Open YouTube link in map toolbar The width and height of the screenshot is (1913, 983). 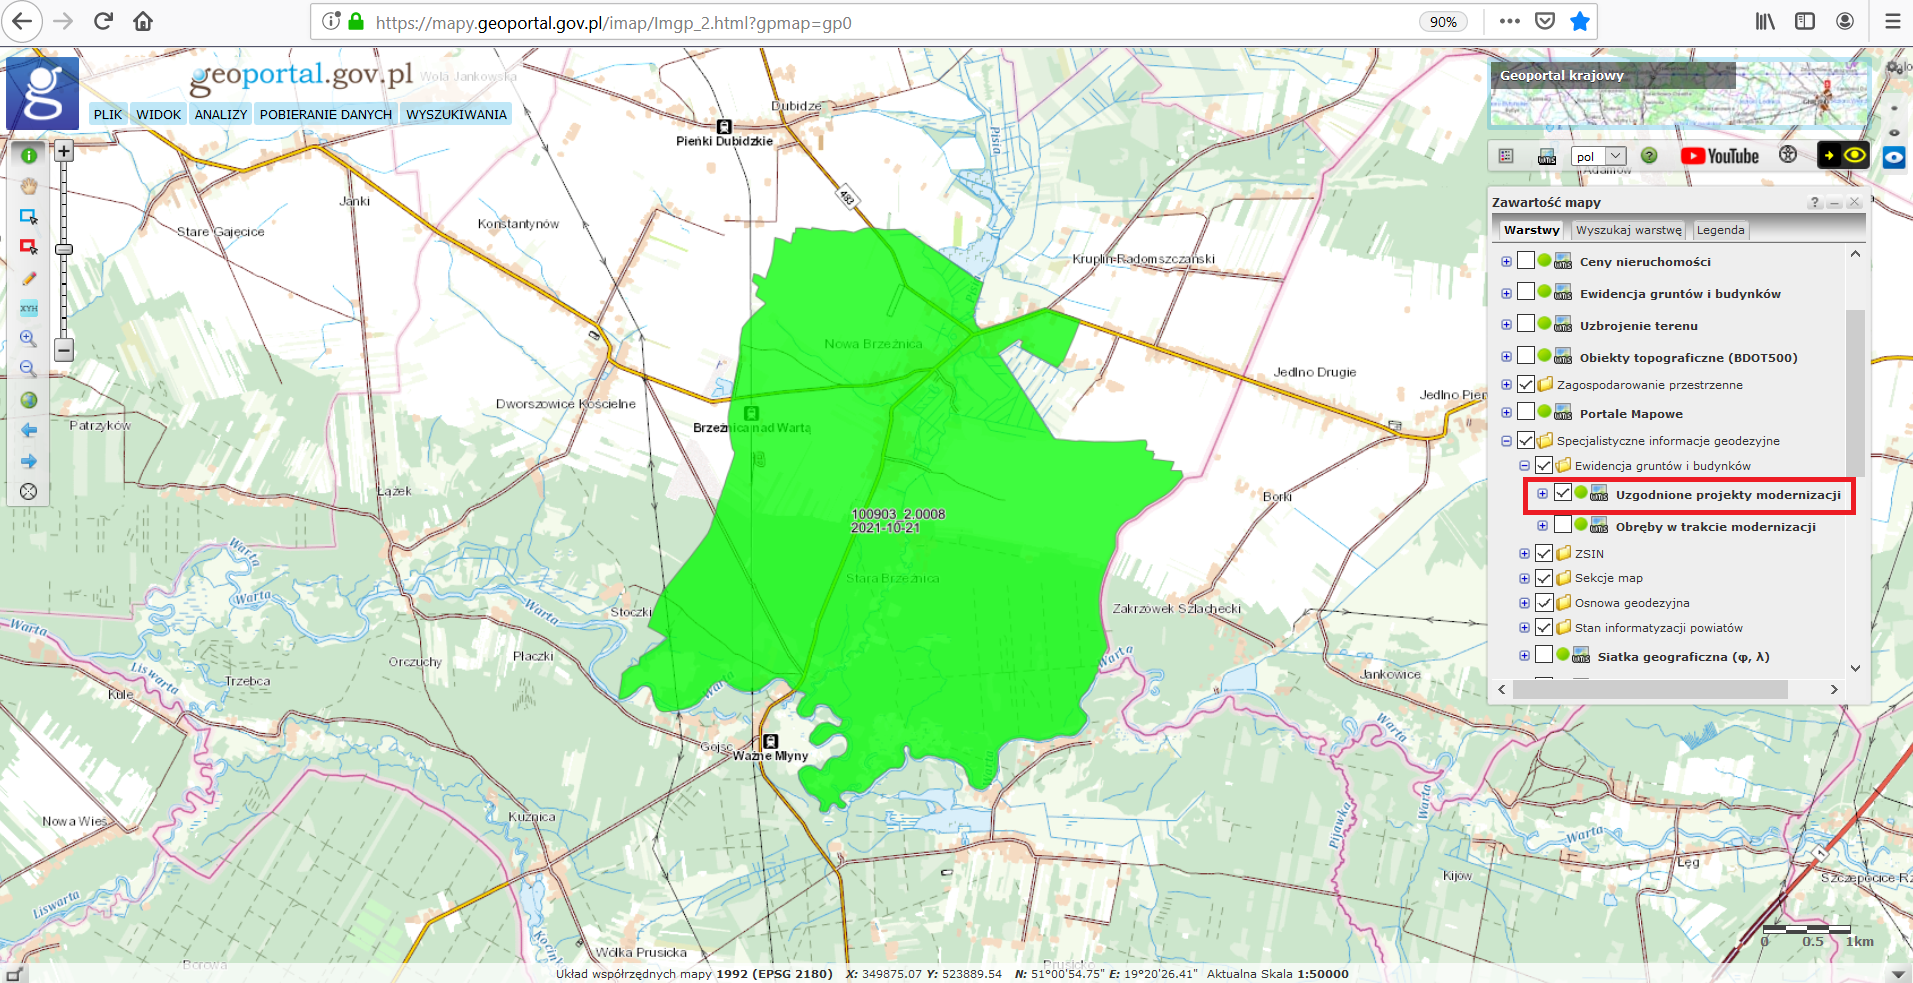click(1720, 156)
